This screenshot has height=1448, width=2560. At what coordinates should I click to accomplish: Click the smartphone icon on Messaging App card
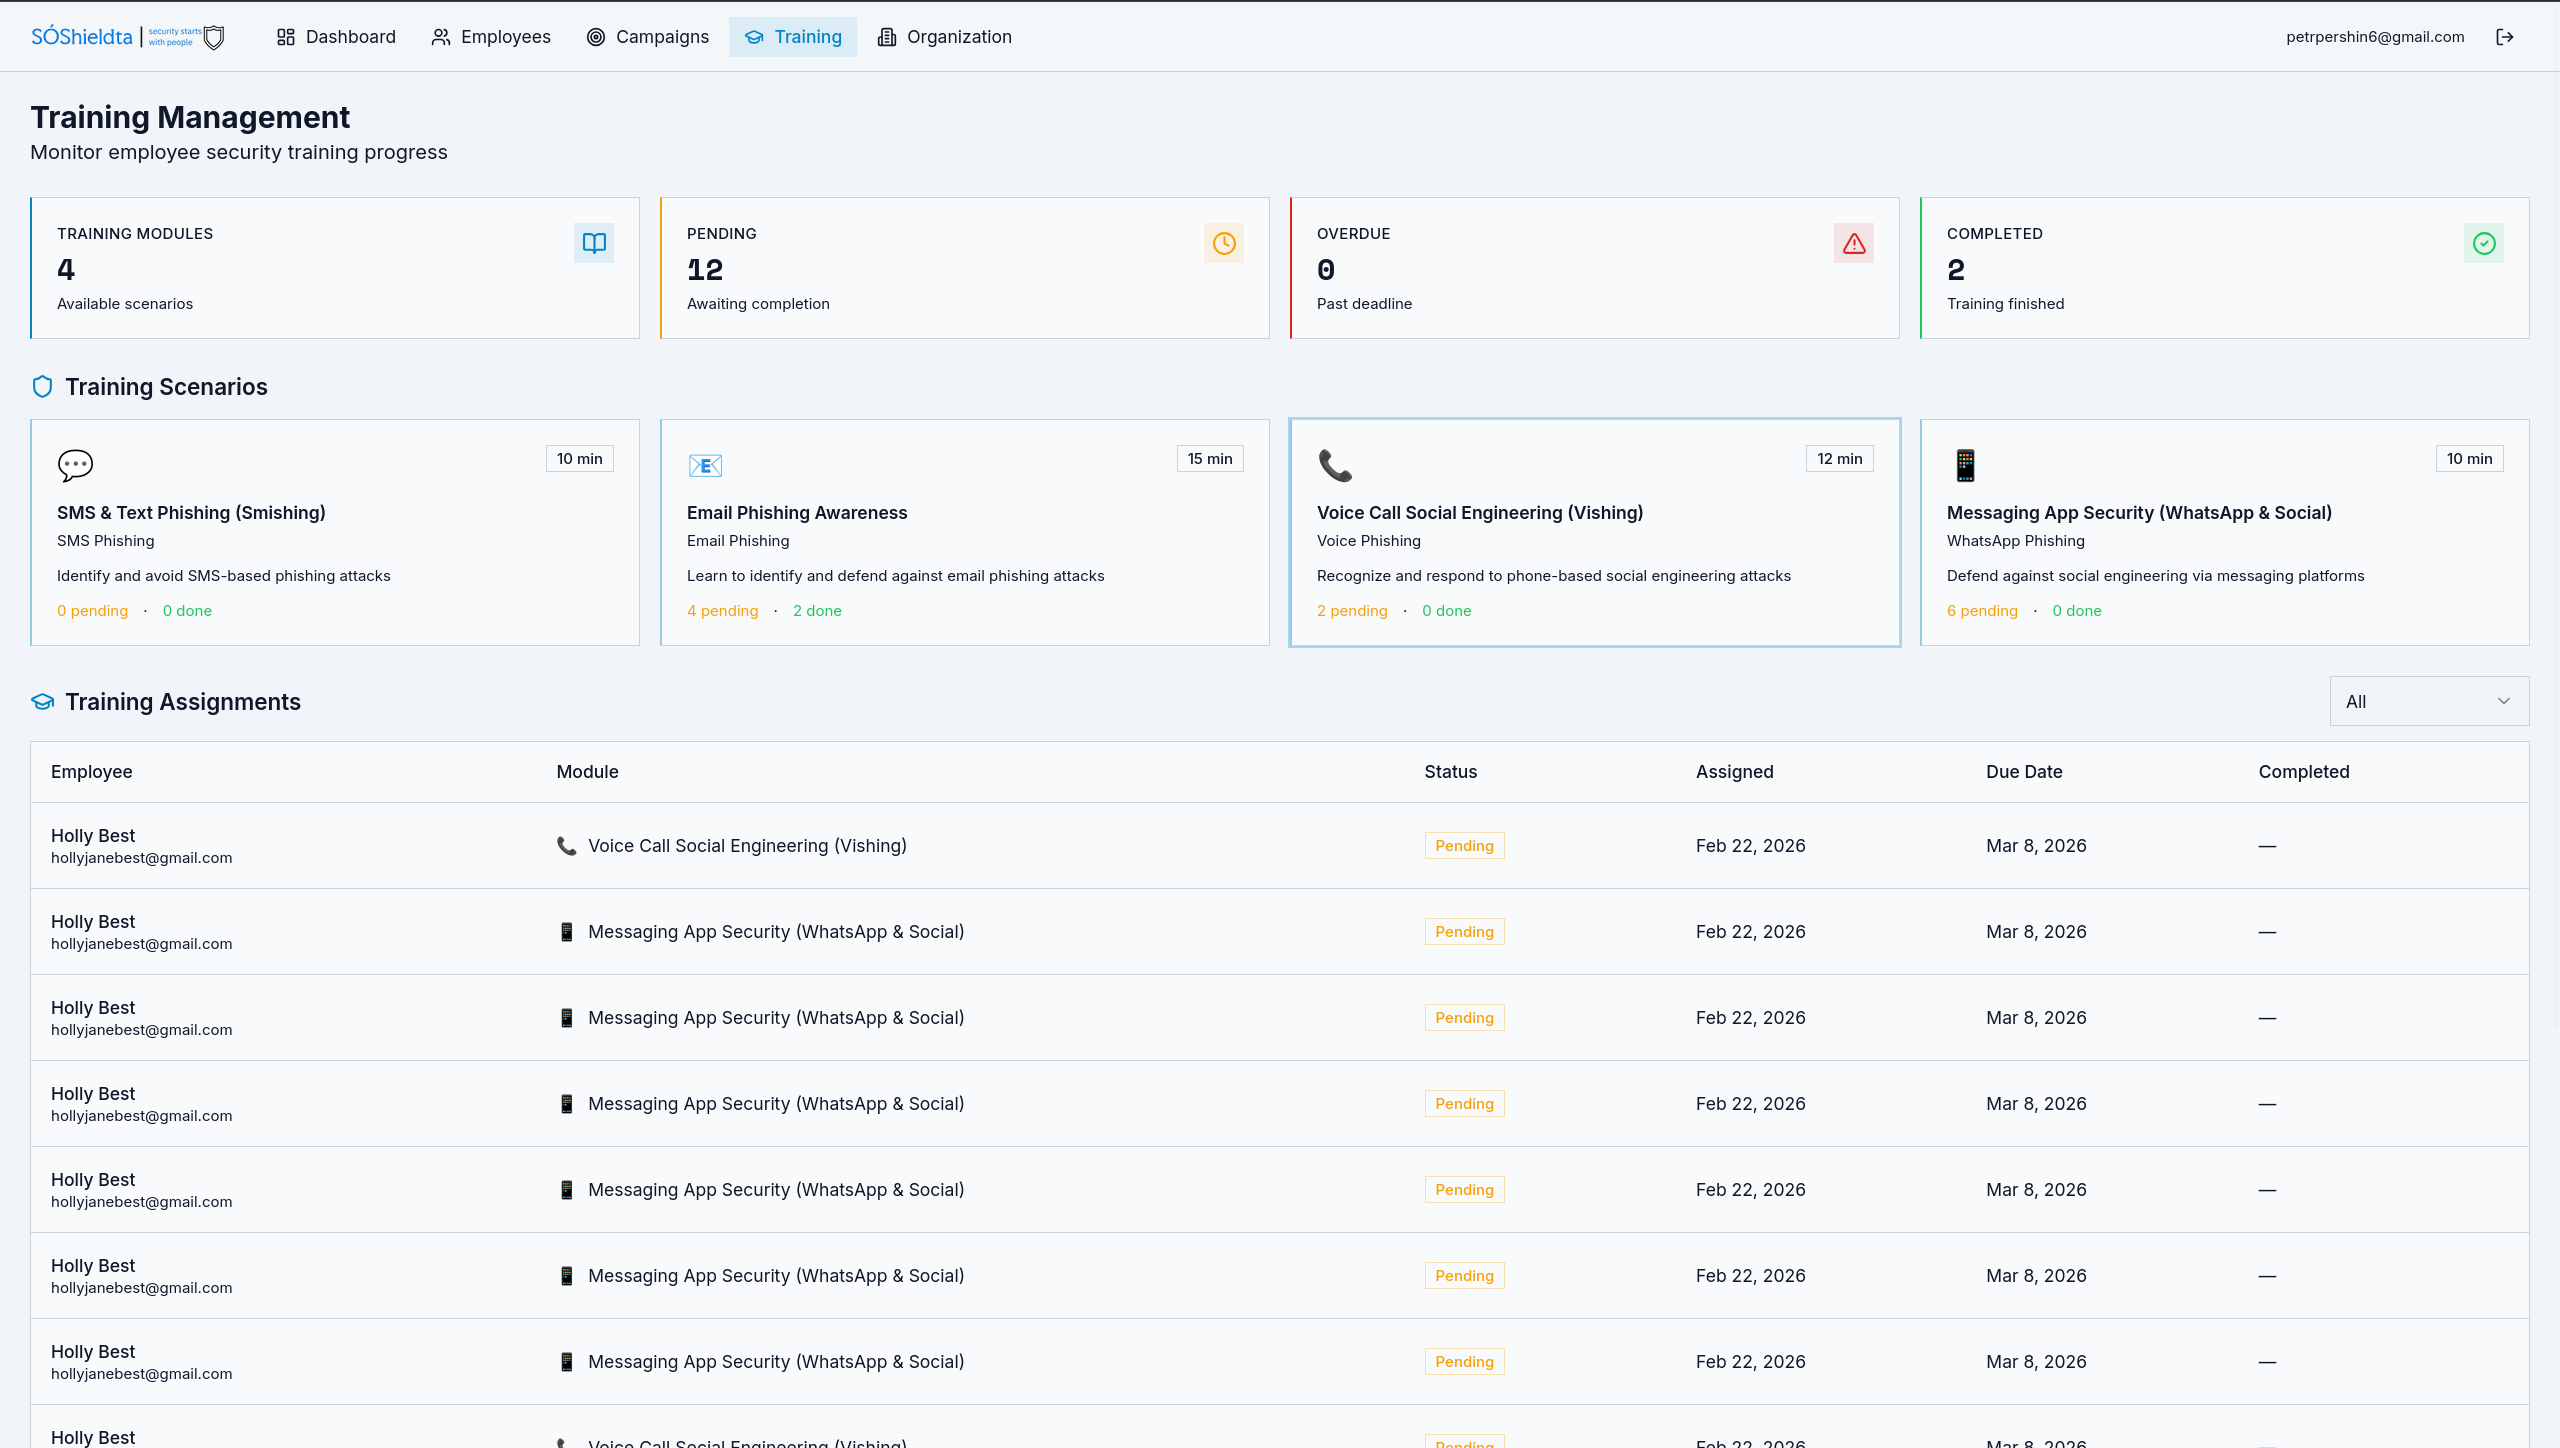[x=1965, y=465]
